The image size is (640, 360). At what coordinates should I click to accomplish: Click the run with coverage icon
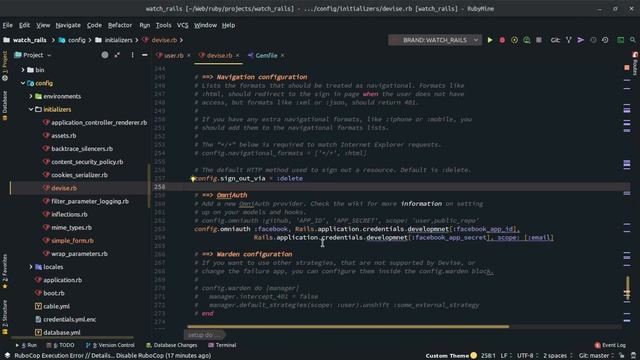coord(514,40)
